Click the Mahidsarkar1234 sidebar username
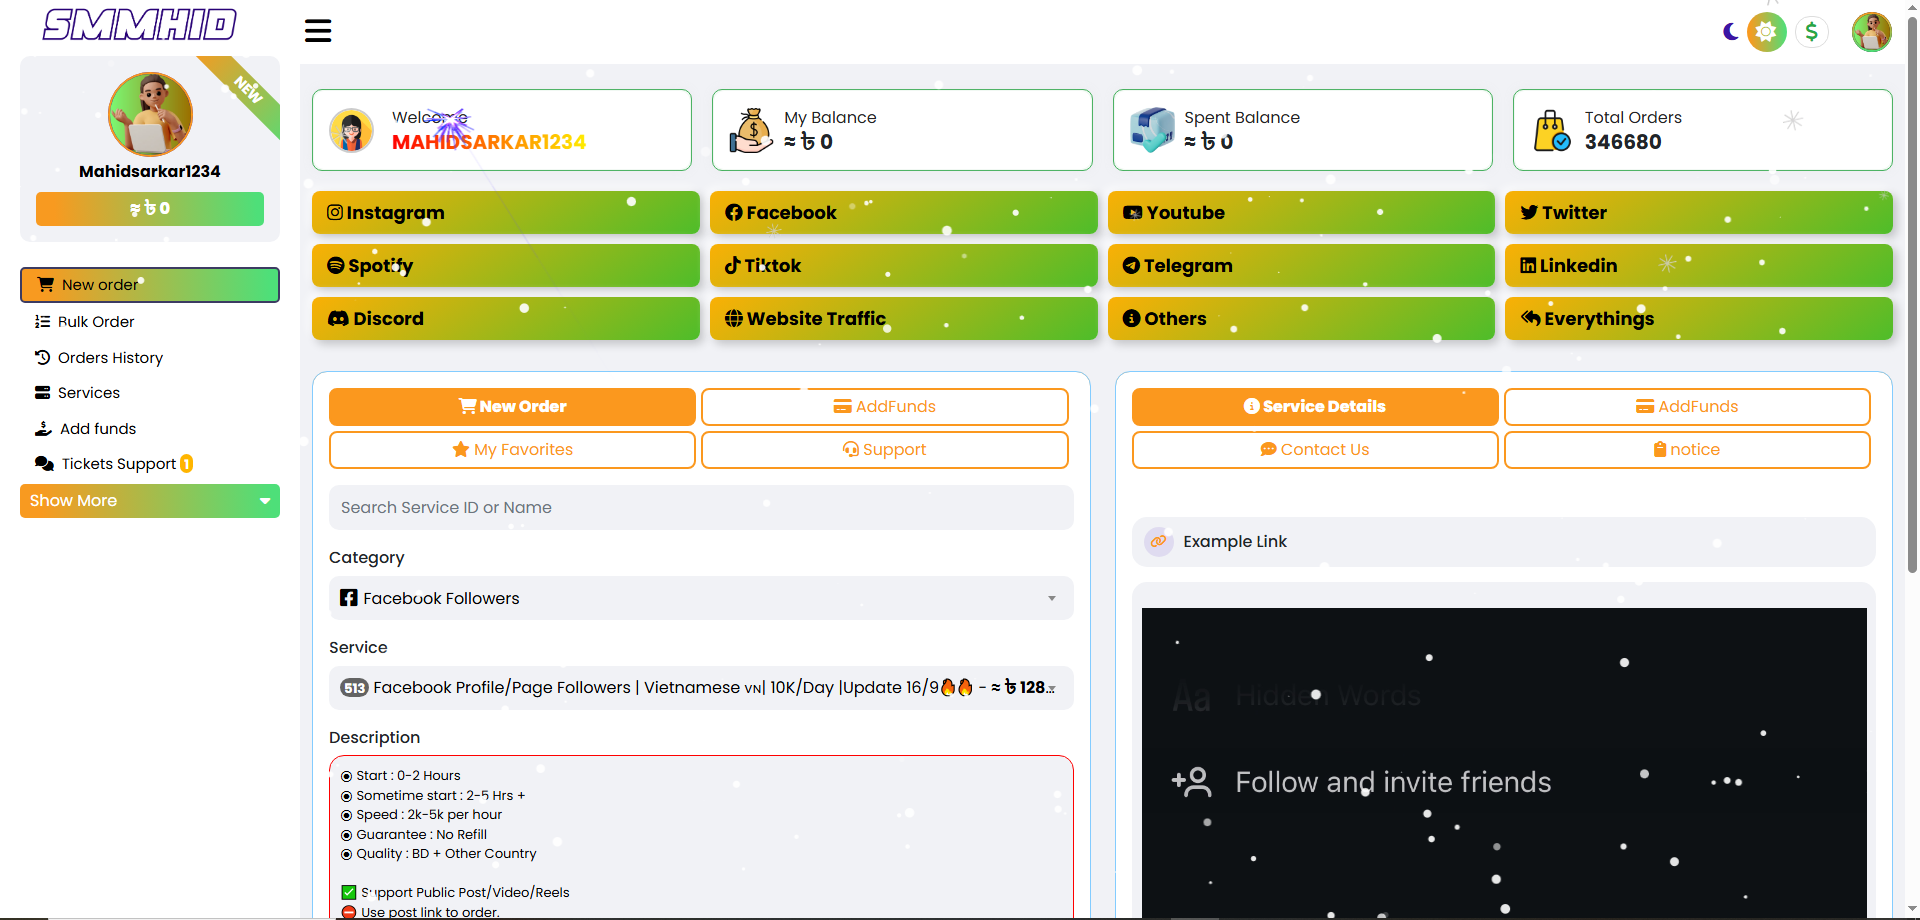The height and width of the screenshot is (920, 1920). click(150, 172)
